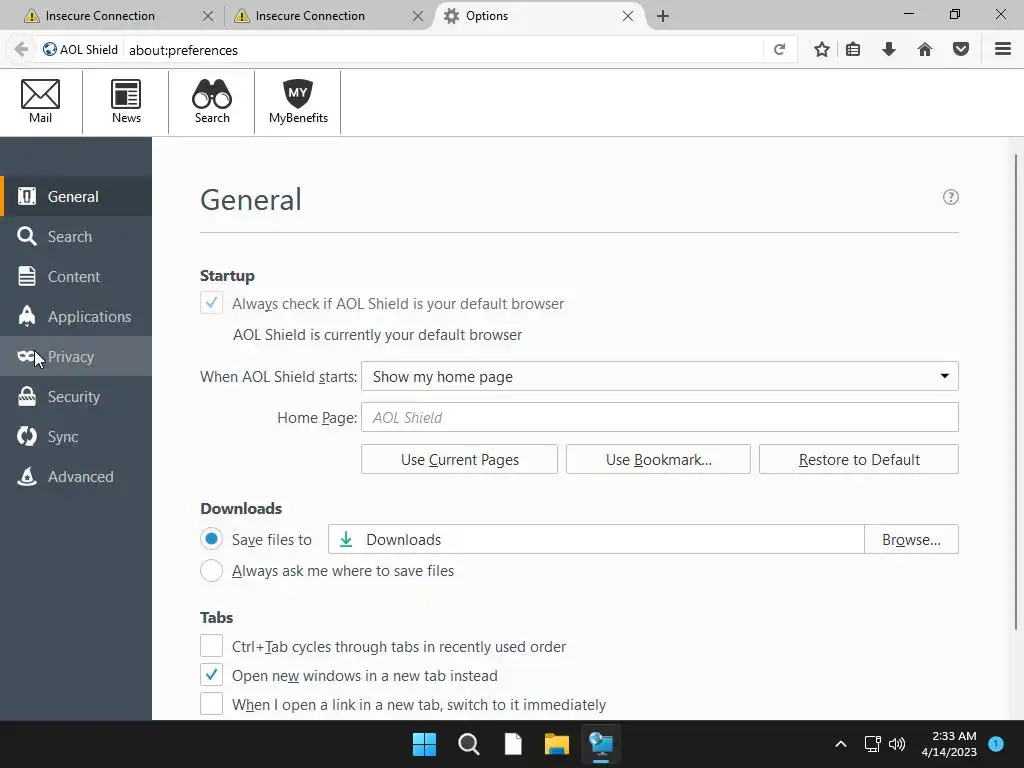Open the downloads arrow icon
The width and height of the screenshot is (1024, 768).
888,50
